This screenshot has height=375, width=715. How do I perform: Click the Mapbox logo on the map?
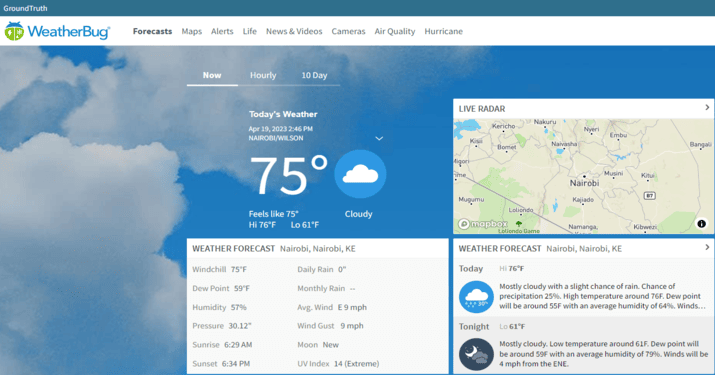483,224
